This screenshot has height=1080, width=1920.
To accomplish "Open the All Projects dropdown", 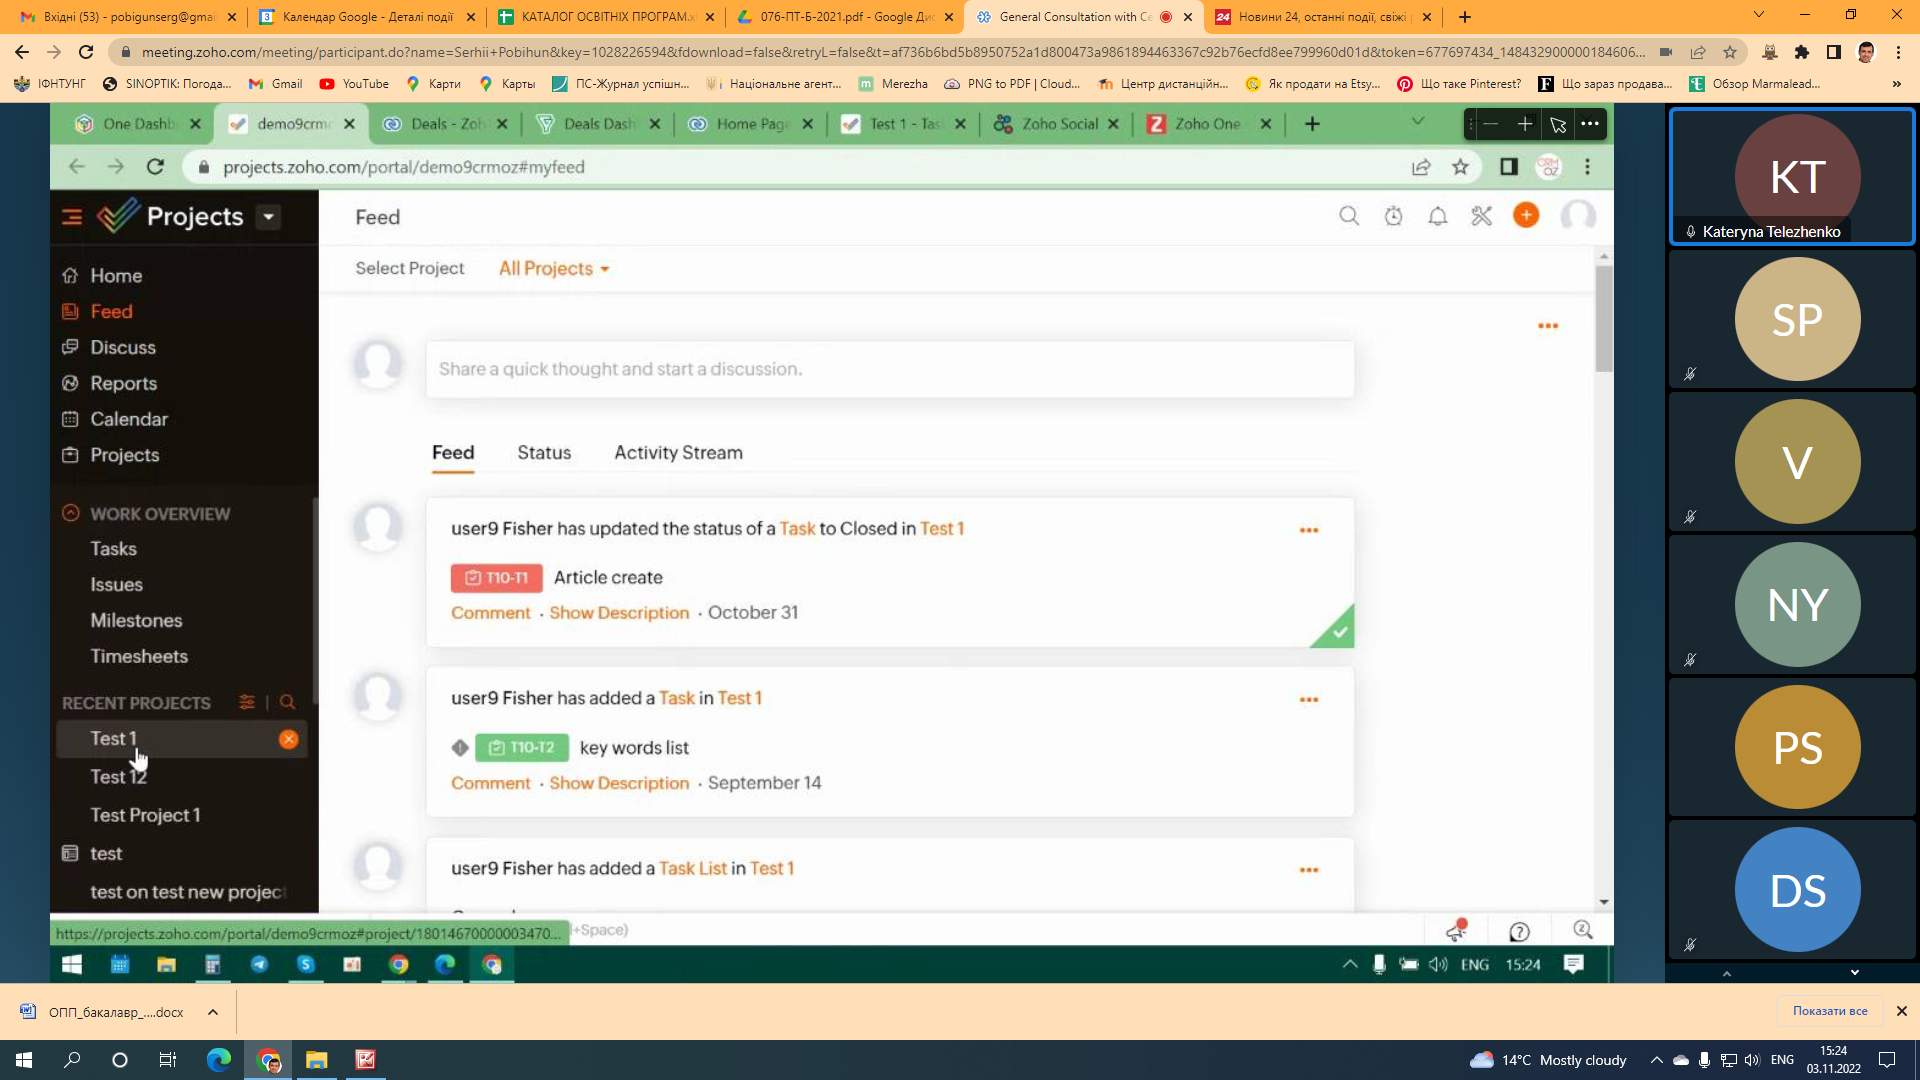I will tap(554, 268).
